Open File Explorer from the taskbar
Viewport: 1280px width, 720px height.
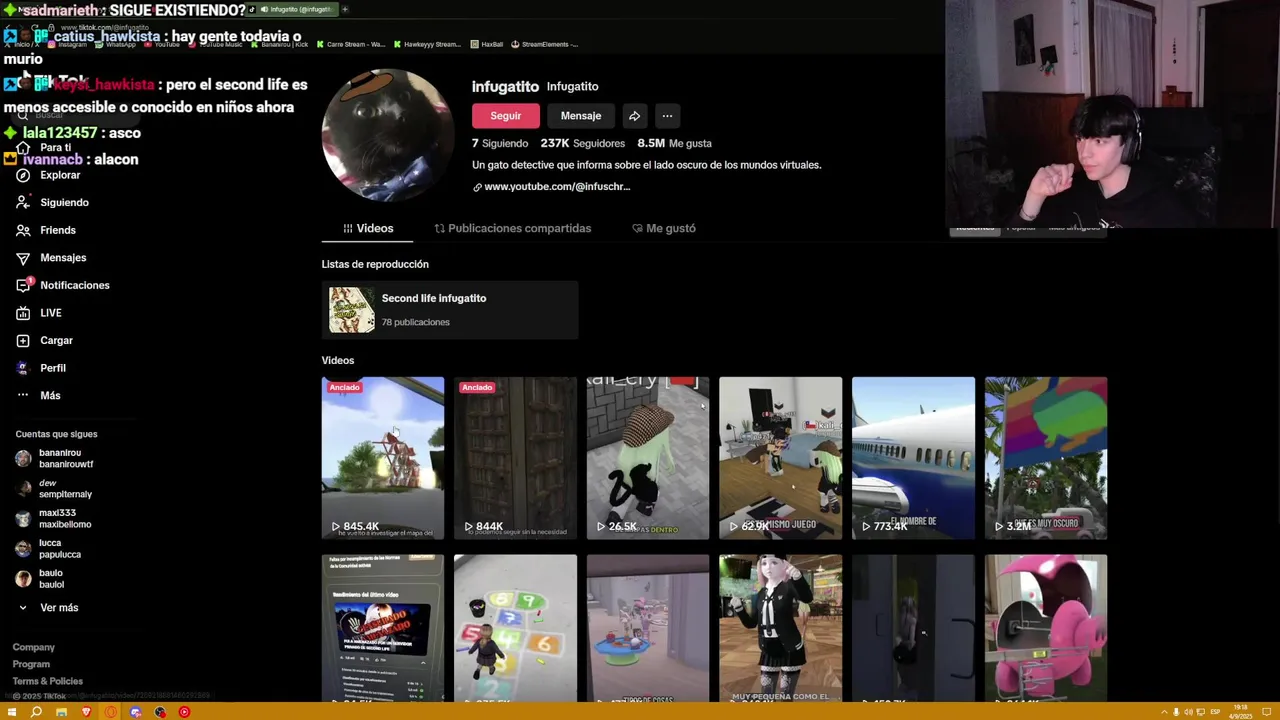(x=61, y=712)
